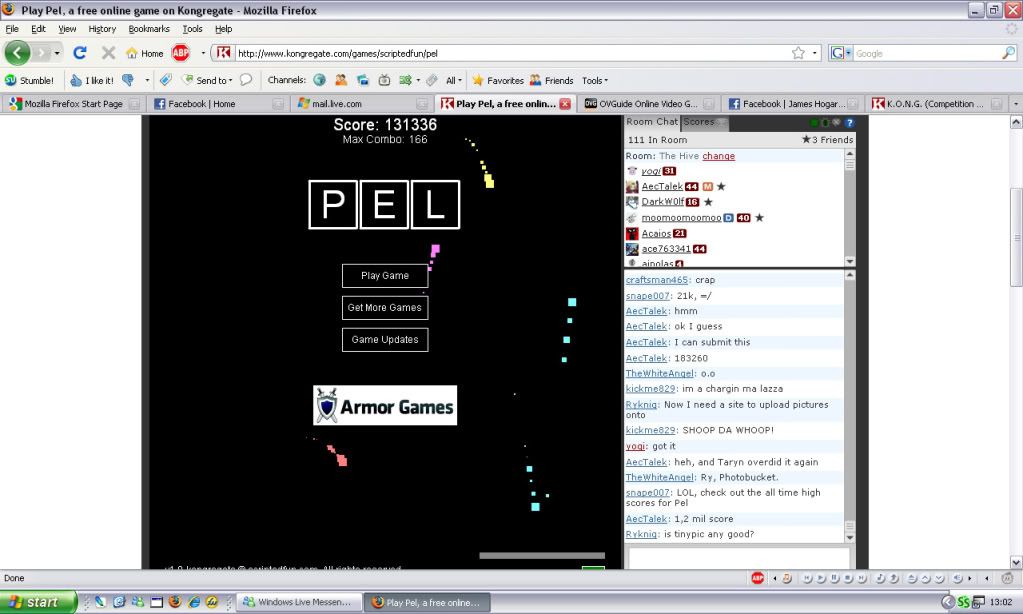The image size is (1023, 614).
Task: Click the StumbleUpon tag icon
Action: (x=166, y=80)
